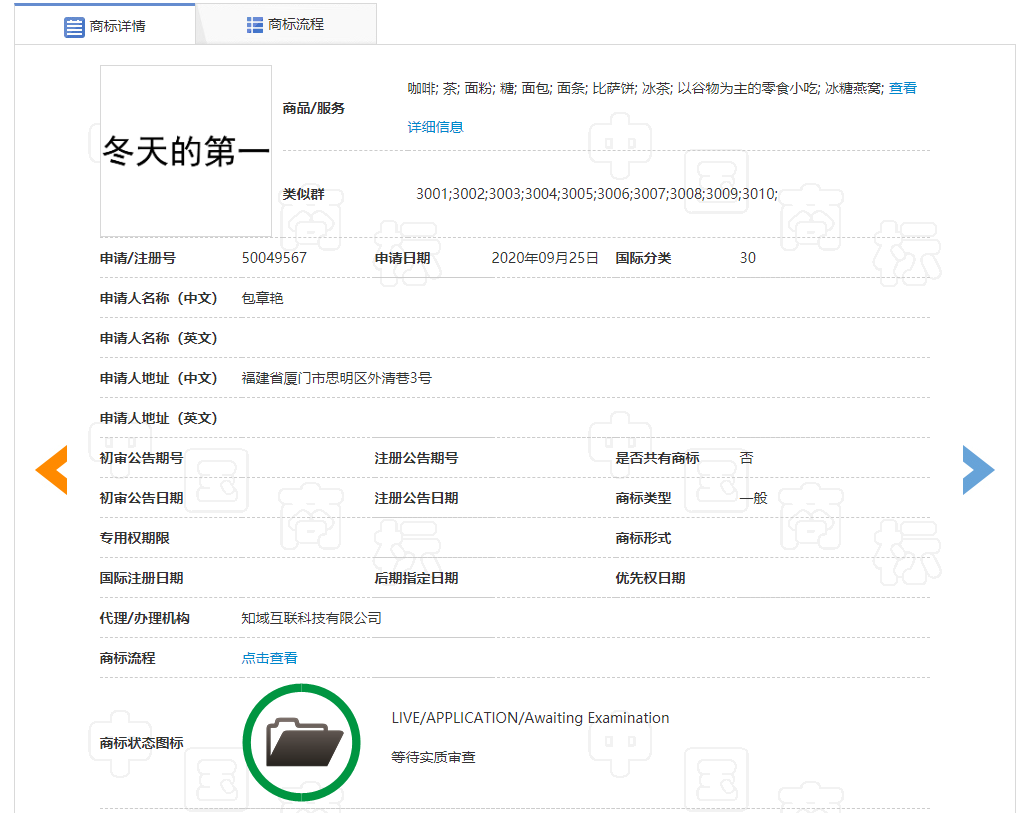Click the applicant address 福建省厦门市思明区外清巷3号
1019x813 pixels.
click(336, 378)
